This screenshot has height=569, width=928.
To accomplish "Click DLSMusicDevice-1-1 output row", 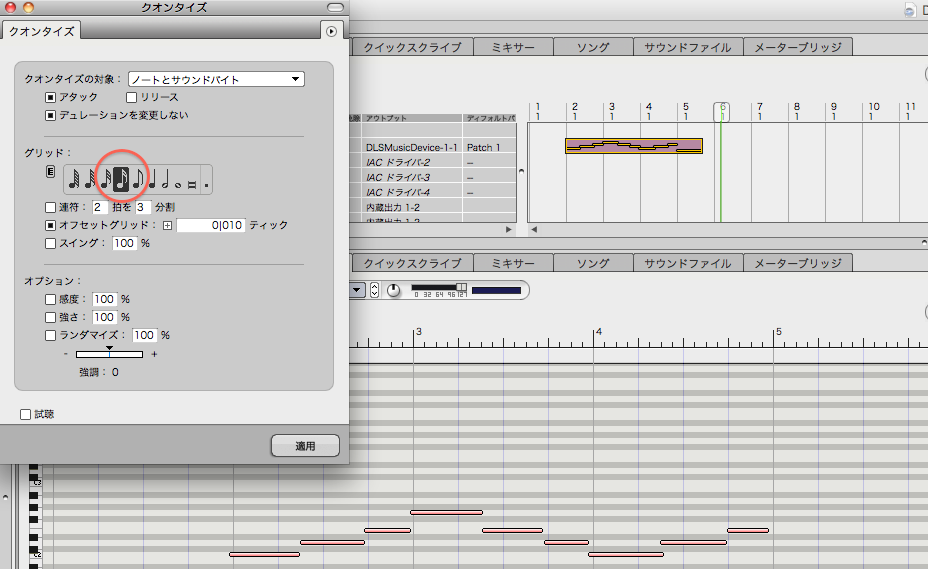I will [411, 147].
